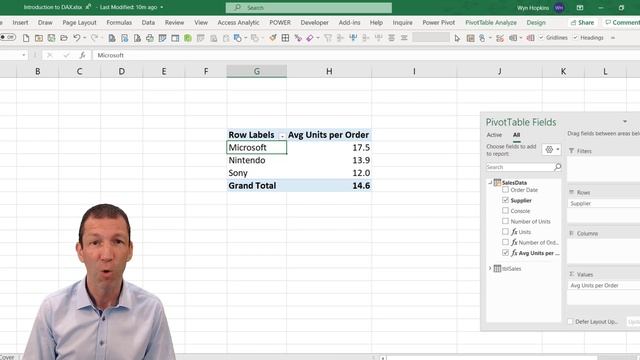Image resolution: width=640 pixels, height=360 pixels.
Task: Check the Units measure checkbox
Action: (505, 231)
